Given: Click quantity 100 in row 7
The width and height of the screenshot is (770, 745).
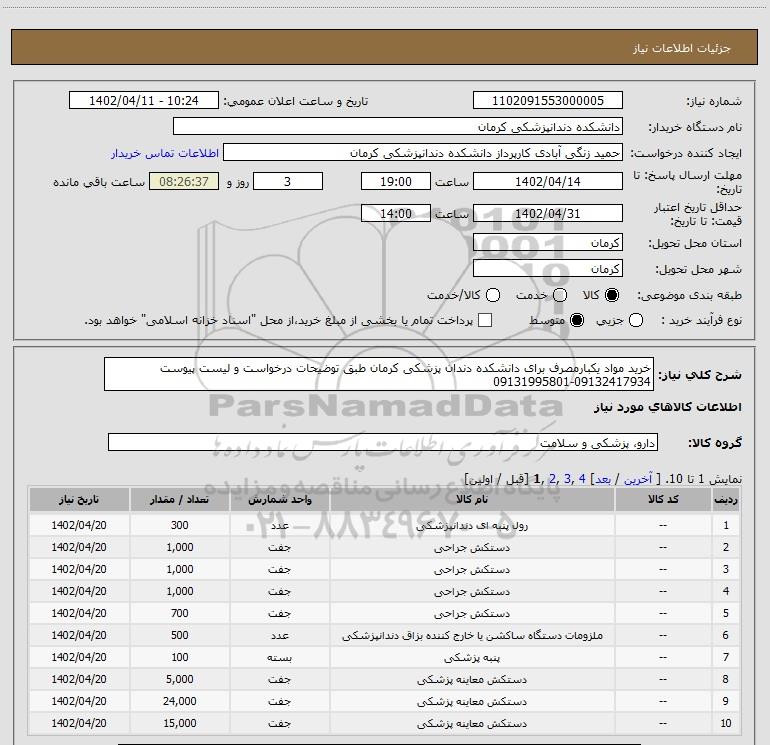Looking at the screenshot, I should tap(180, 657).
